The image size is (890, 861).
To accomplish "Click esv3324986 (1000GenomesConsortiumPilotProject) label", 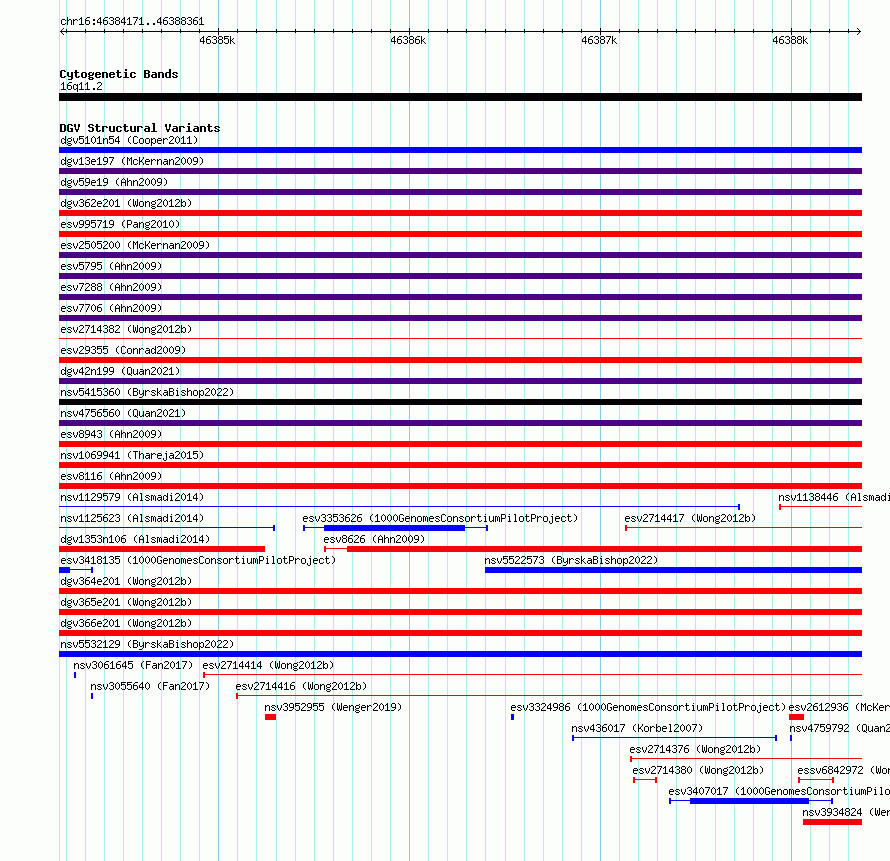I will click(648, 707).
